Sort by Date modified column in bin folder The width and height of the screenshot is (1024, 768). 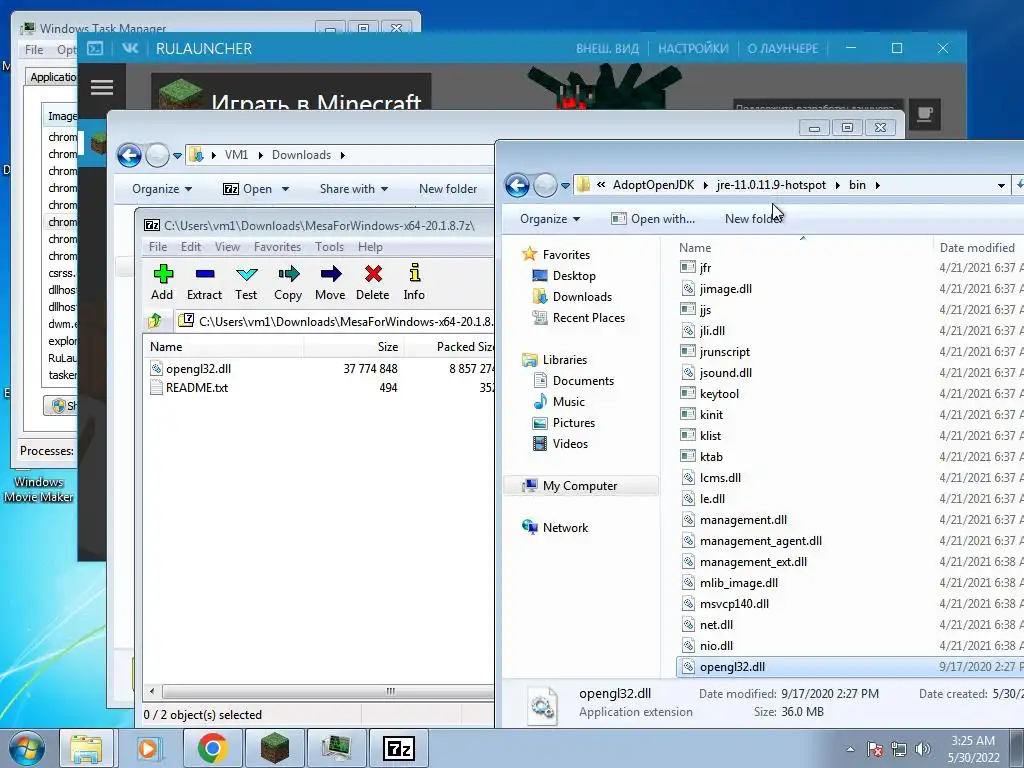click(x=977, y=248)
